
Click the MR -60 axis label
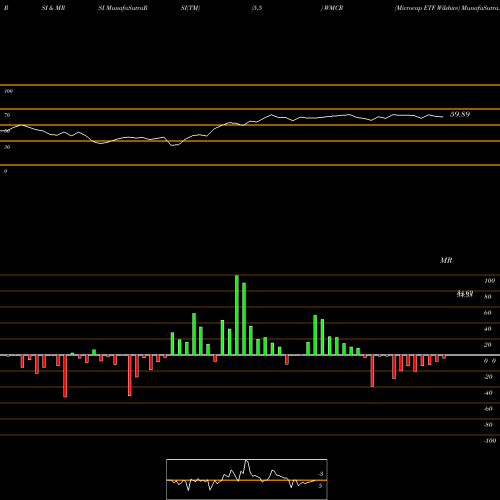tap(488, 409)
